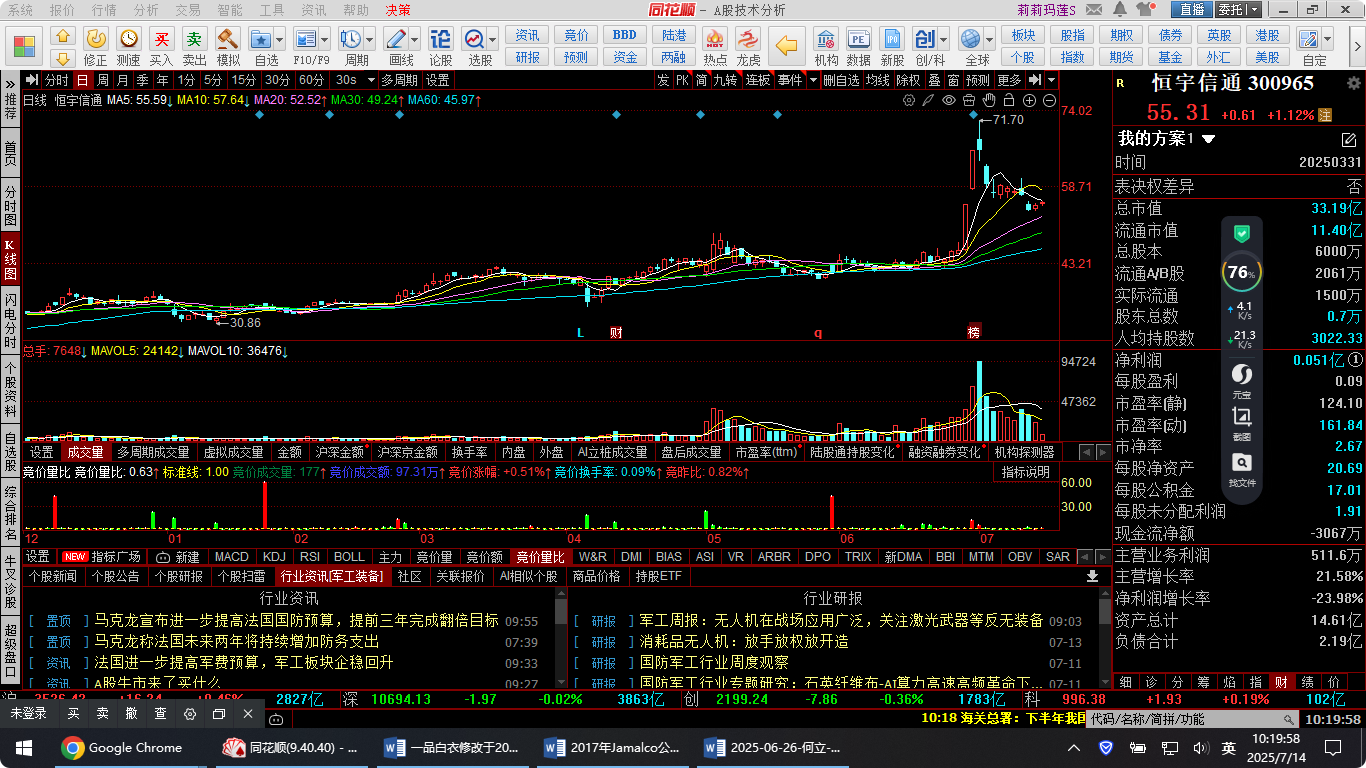
Task: Open the 委托 dropdown in title bar
Action: point(1254,10)
